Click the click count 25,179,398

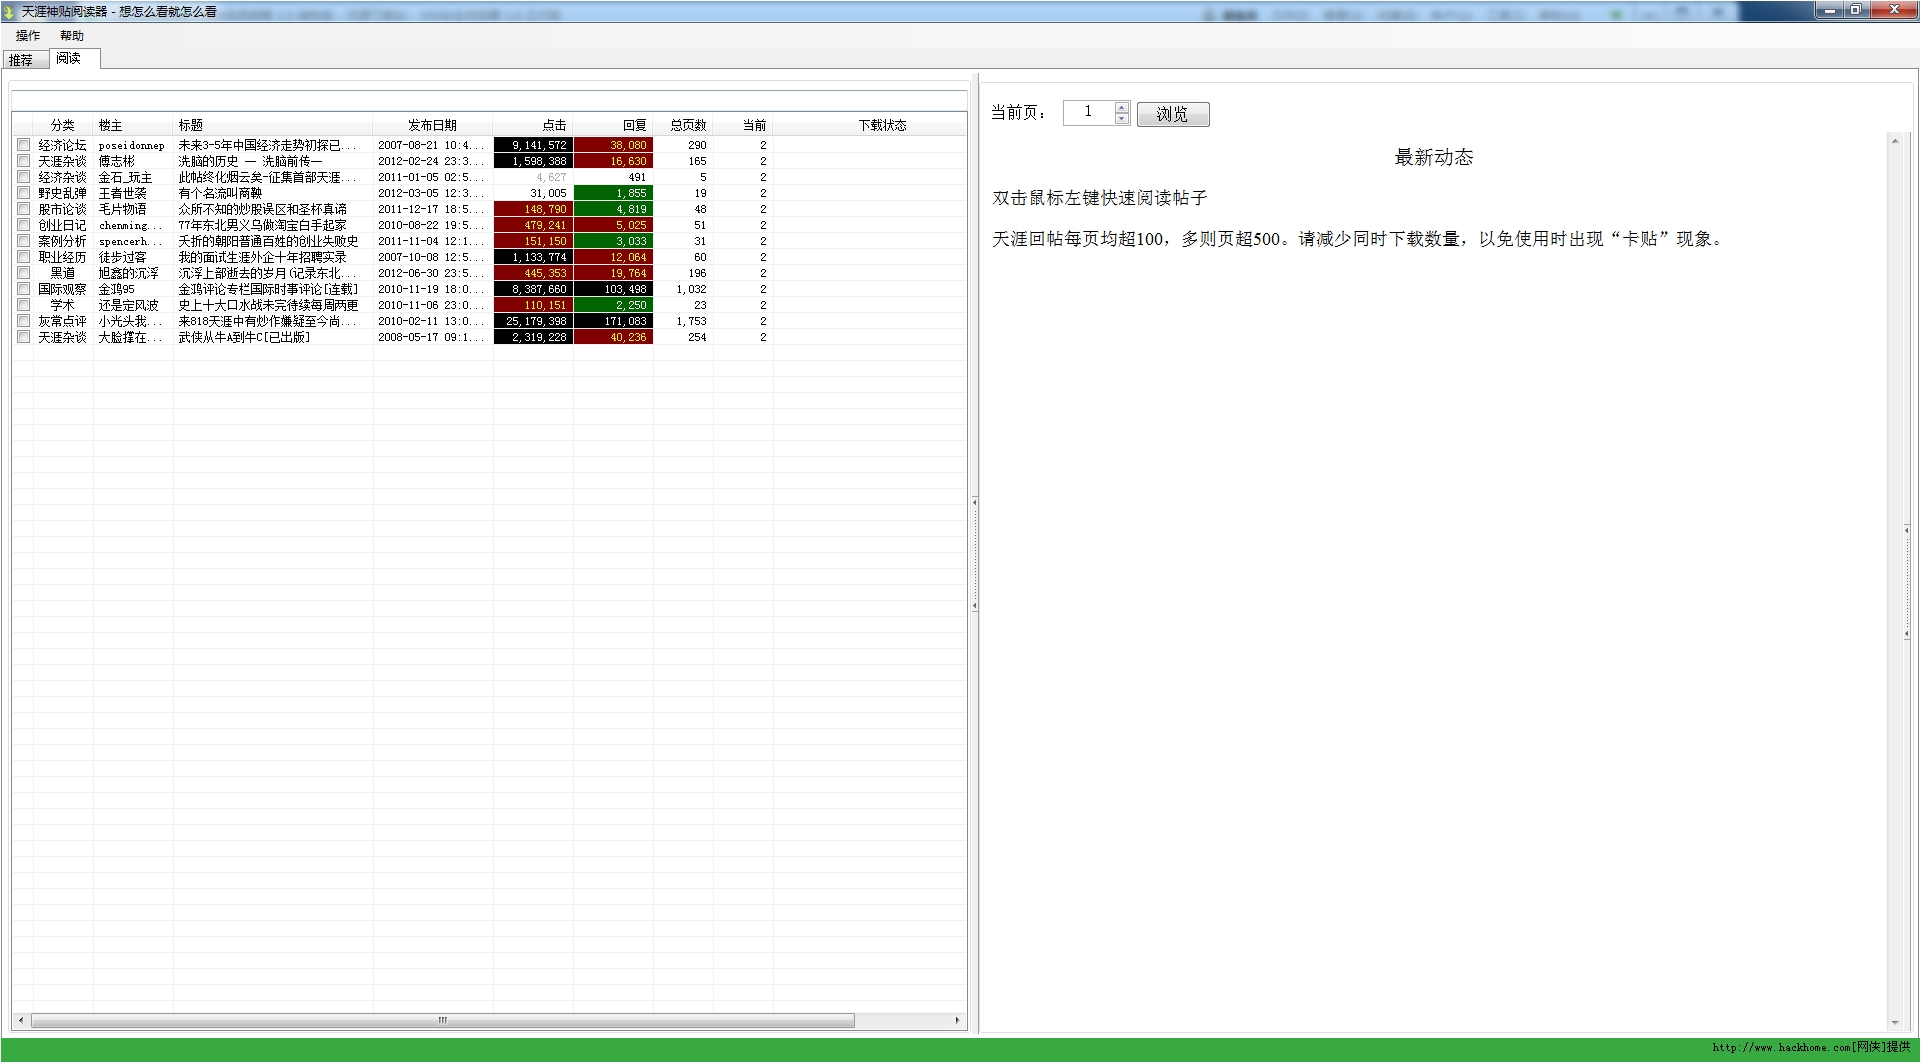[x=533, y=321]
